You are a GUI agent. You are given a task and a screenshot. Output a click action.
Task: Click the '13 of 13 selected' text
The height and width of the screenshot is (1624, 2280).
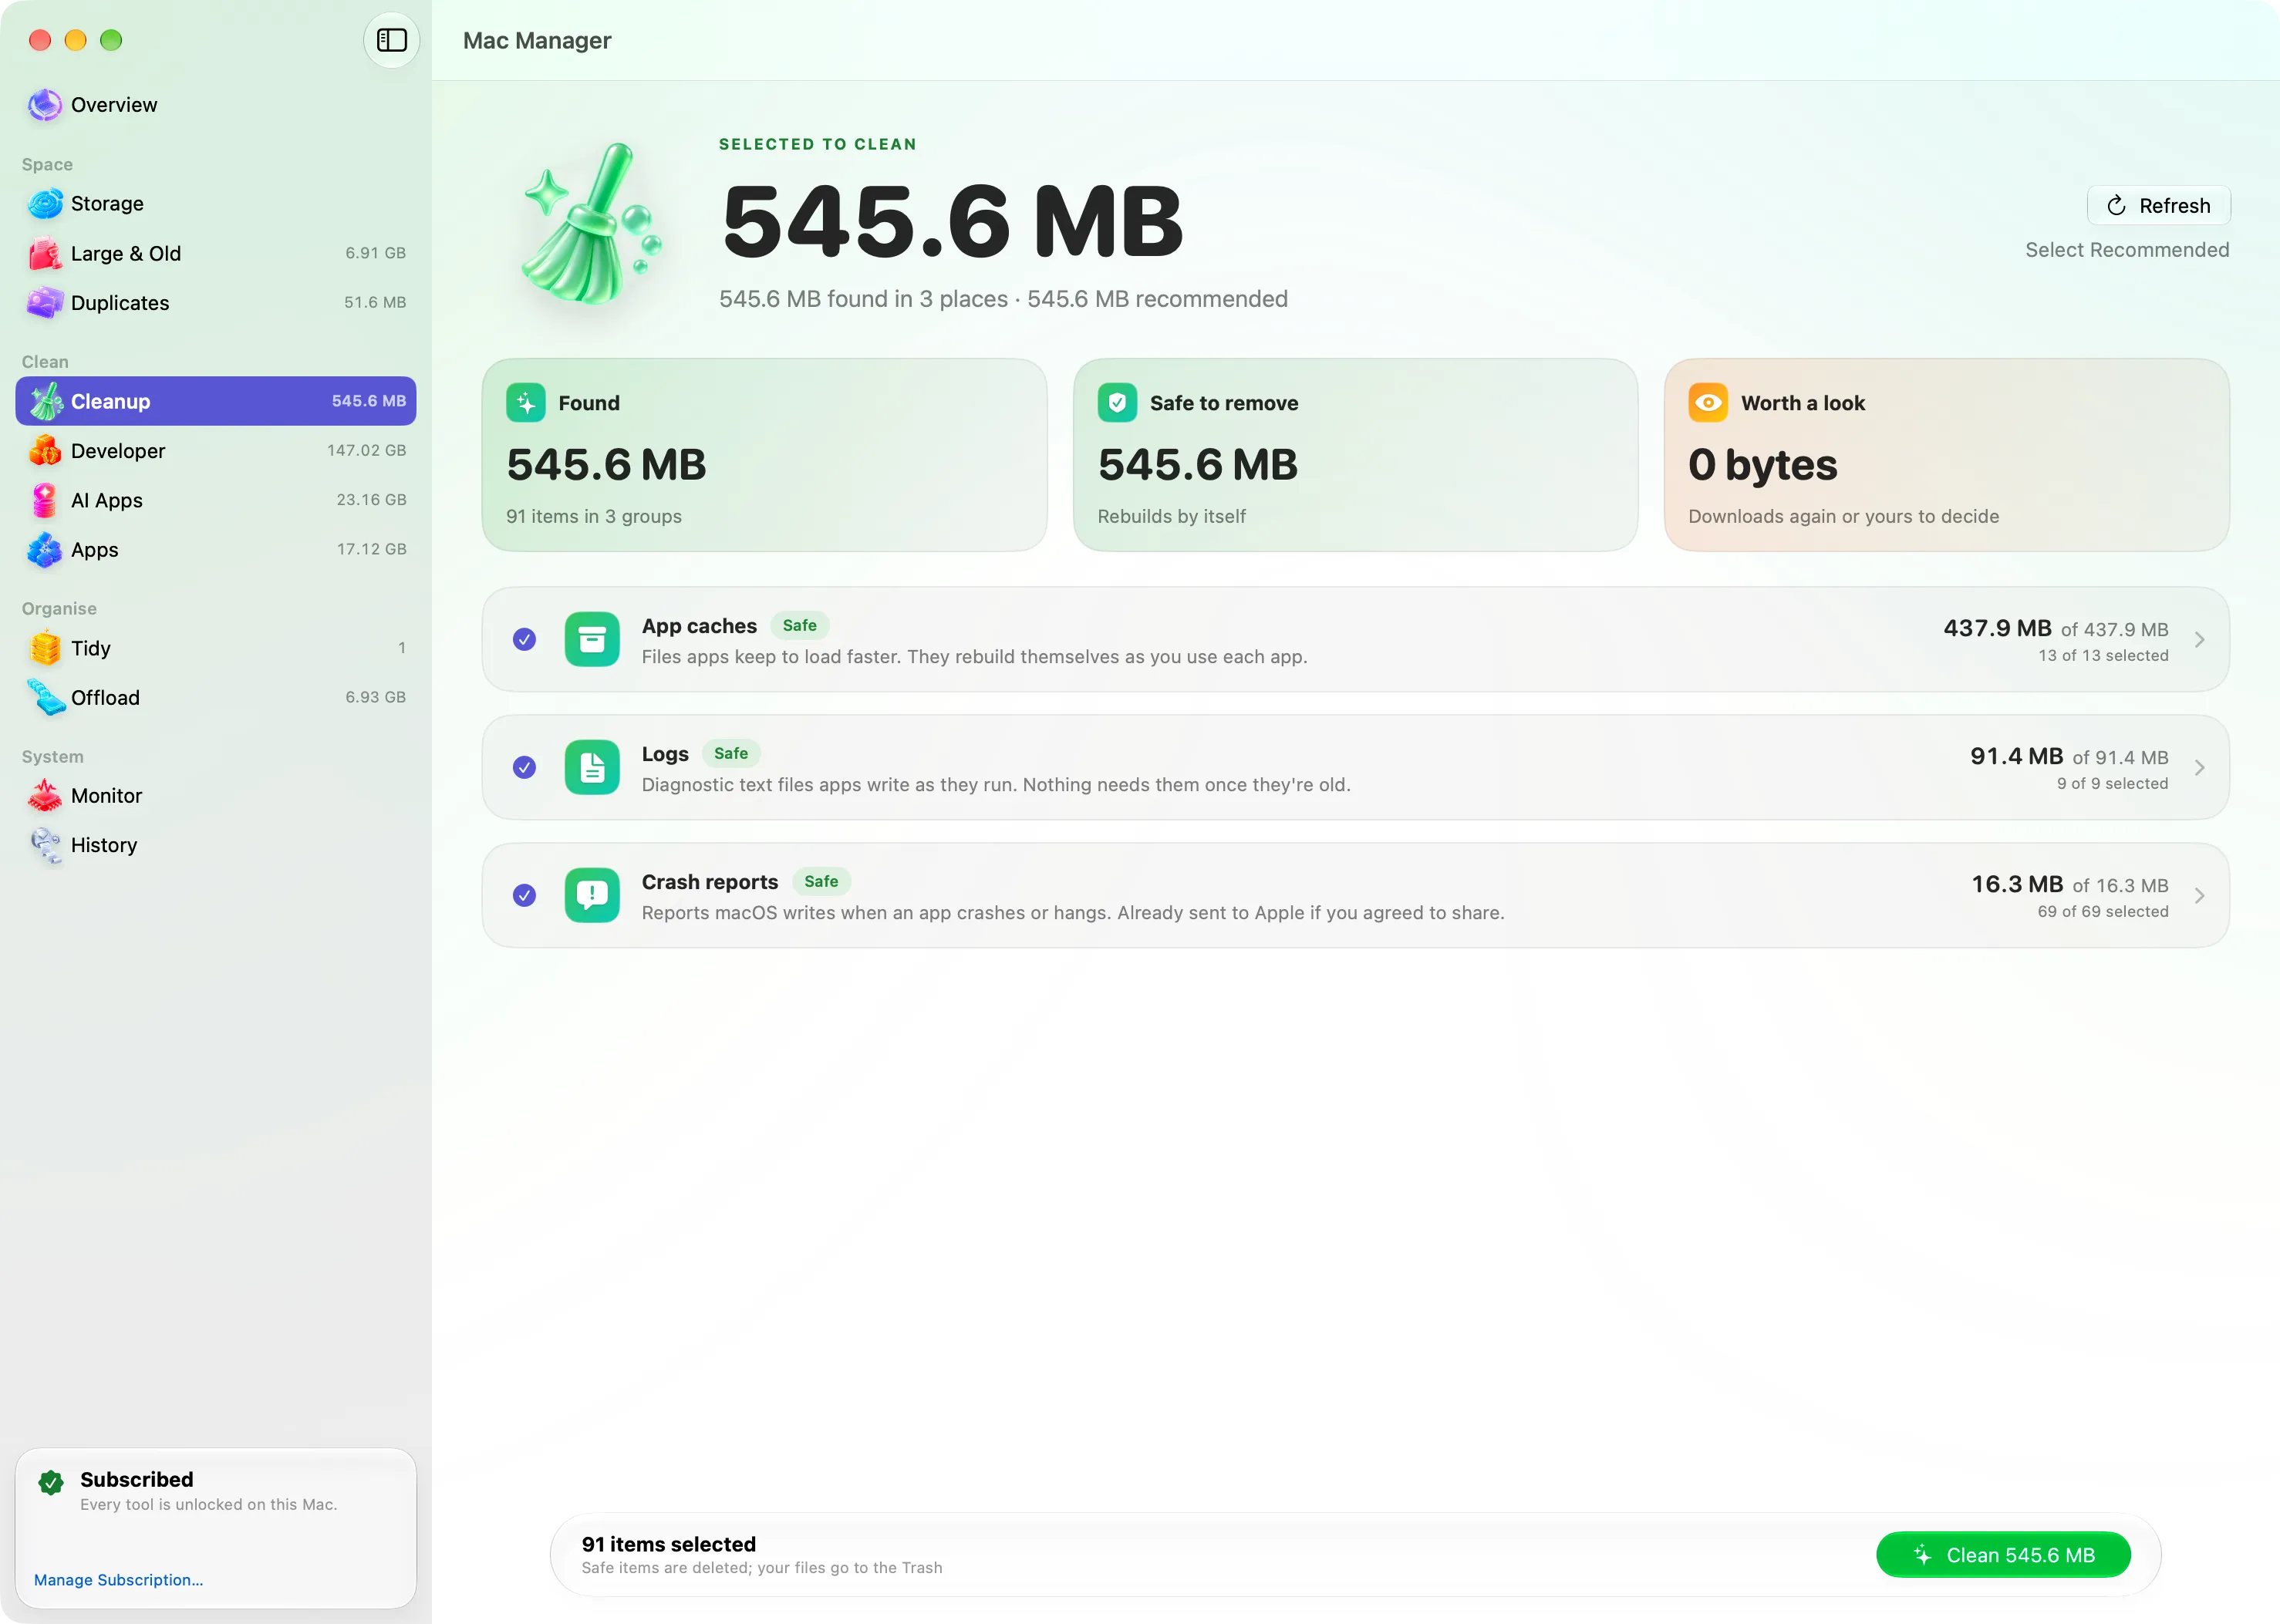(2103, 656)
